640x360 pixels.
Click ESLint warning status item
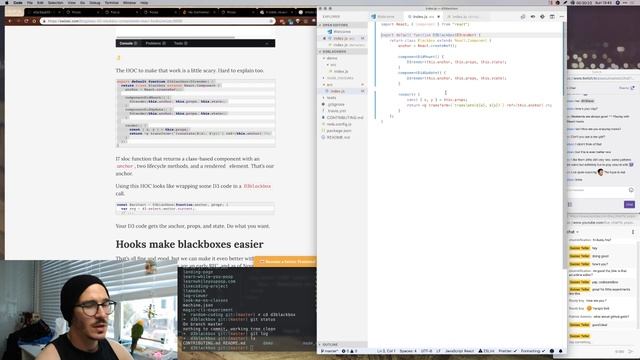(486, 351)
